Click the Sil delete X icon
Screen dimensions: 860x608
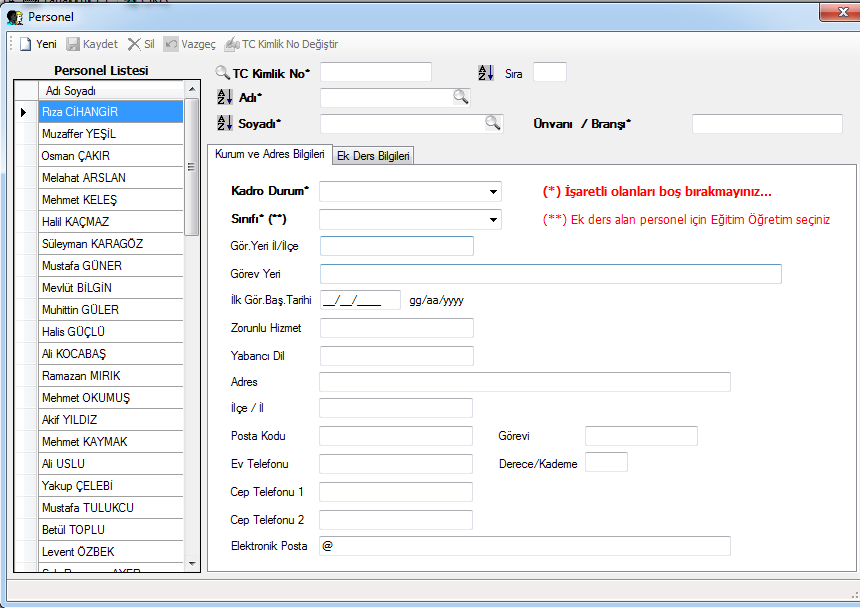tap(134, 44)
